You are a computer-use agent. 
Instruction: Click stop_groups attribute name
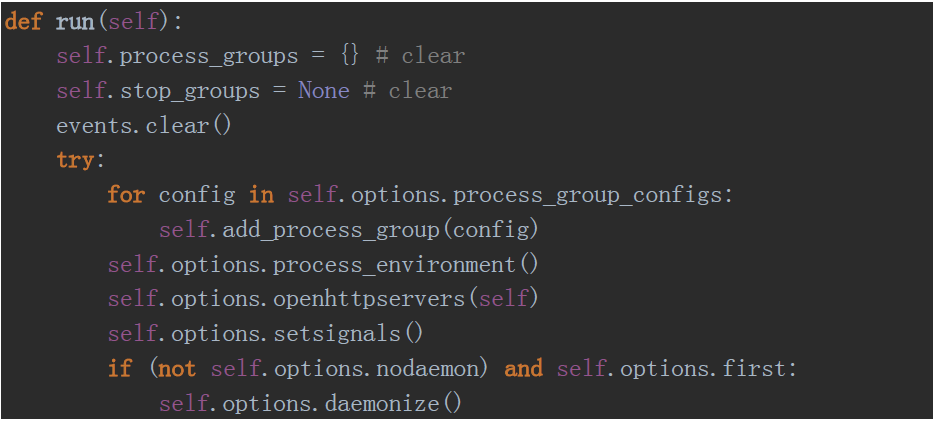click(190, 91)
